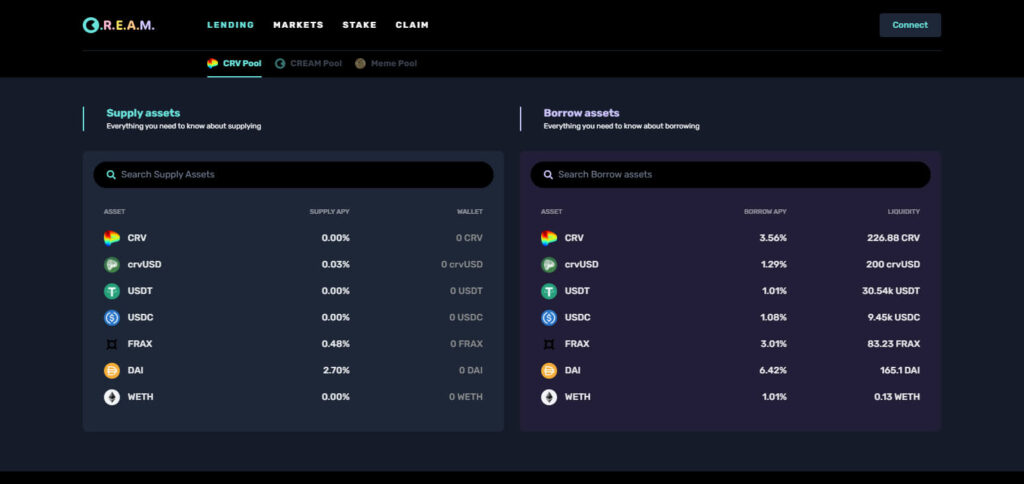The width and height of the screenshot is (1024, 484).
Task: Connect a wallet with the Connect button
Action: pyautogui.click(x=910, y=25)
